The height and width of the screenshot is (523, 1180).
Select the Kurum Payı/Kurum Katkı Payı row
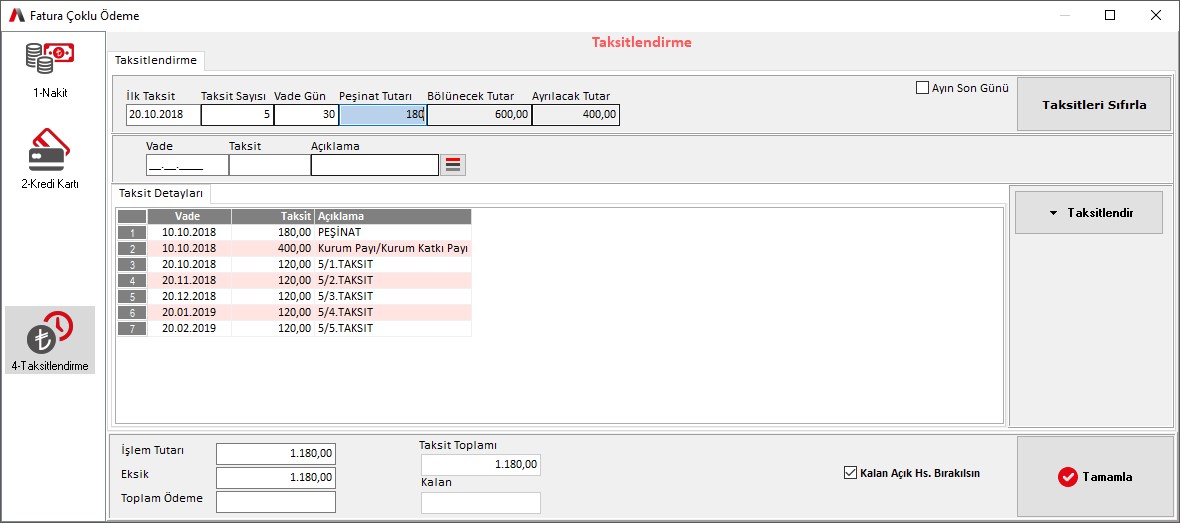click(392, 248)
